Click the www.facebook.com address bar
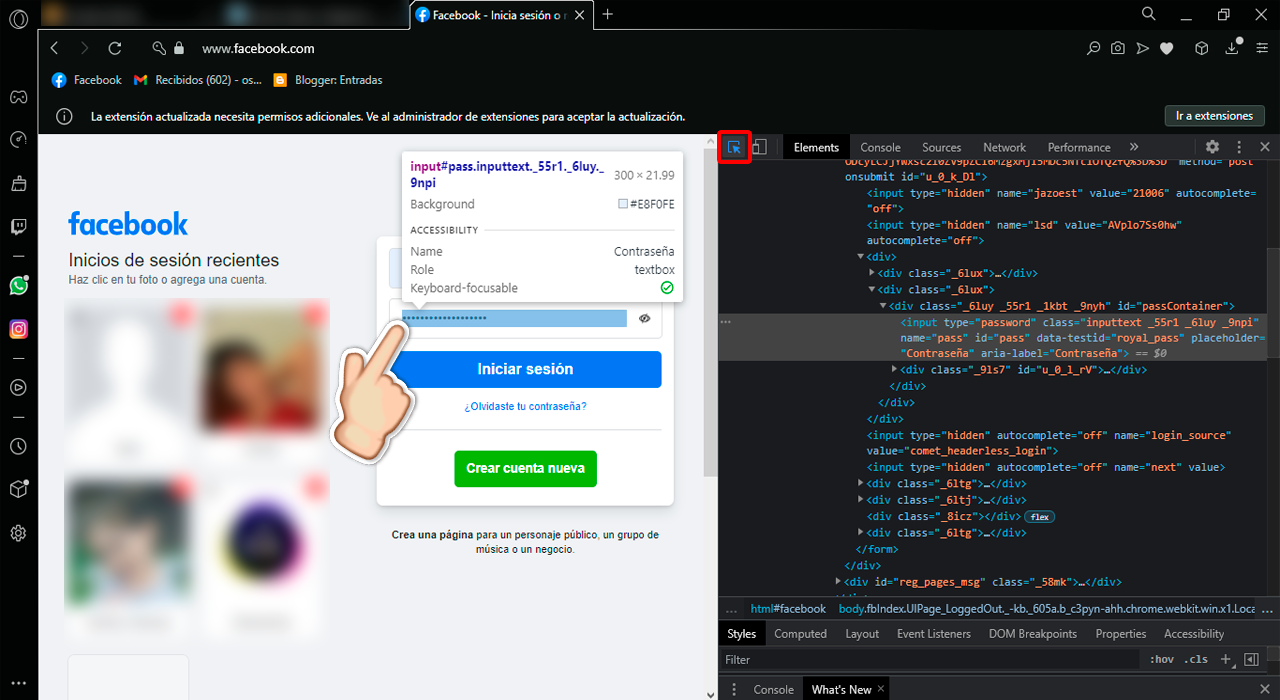This screenshot has height=700, width=1280. 258,48
